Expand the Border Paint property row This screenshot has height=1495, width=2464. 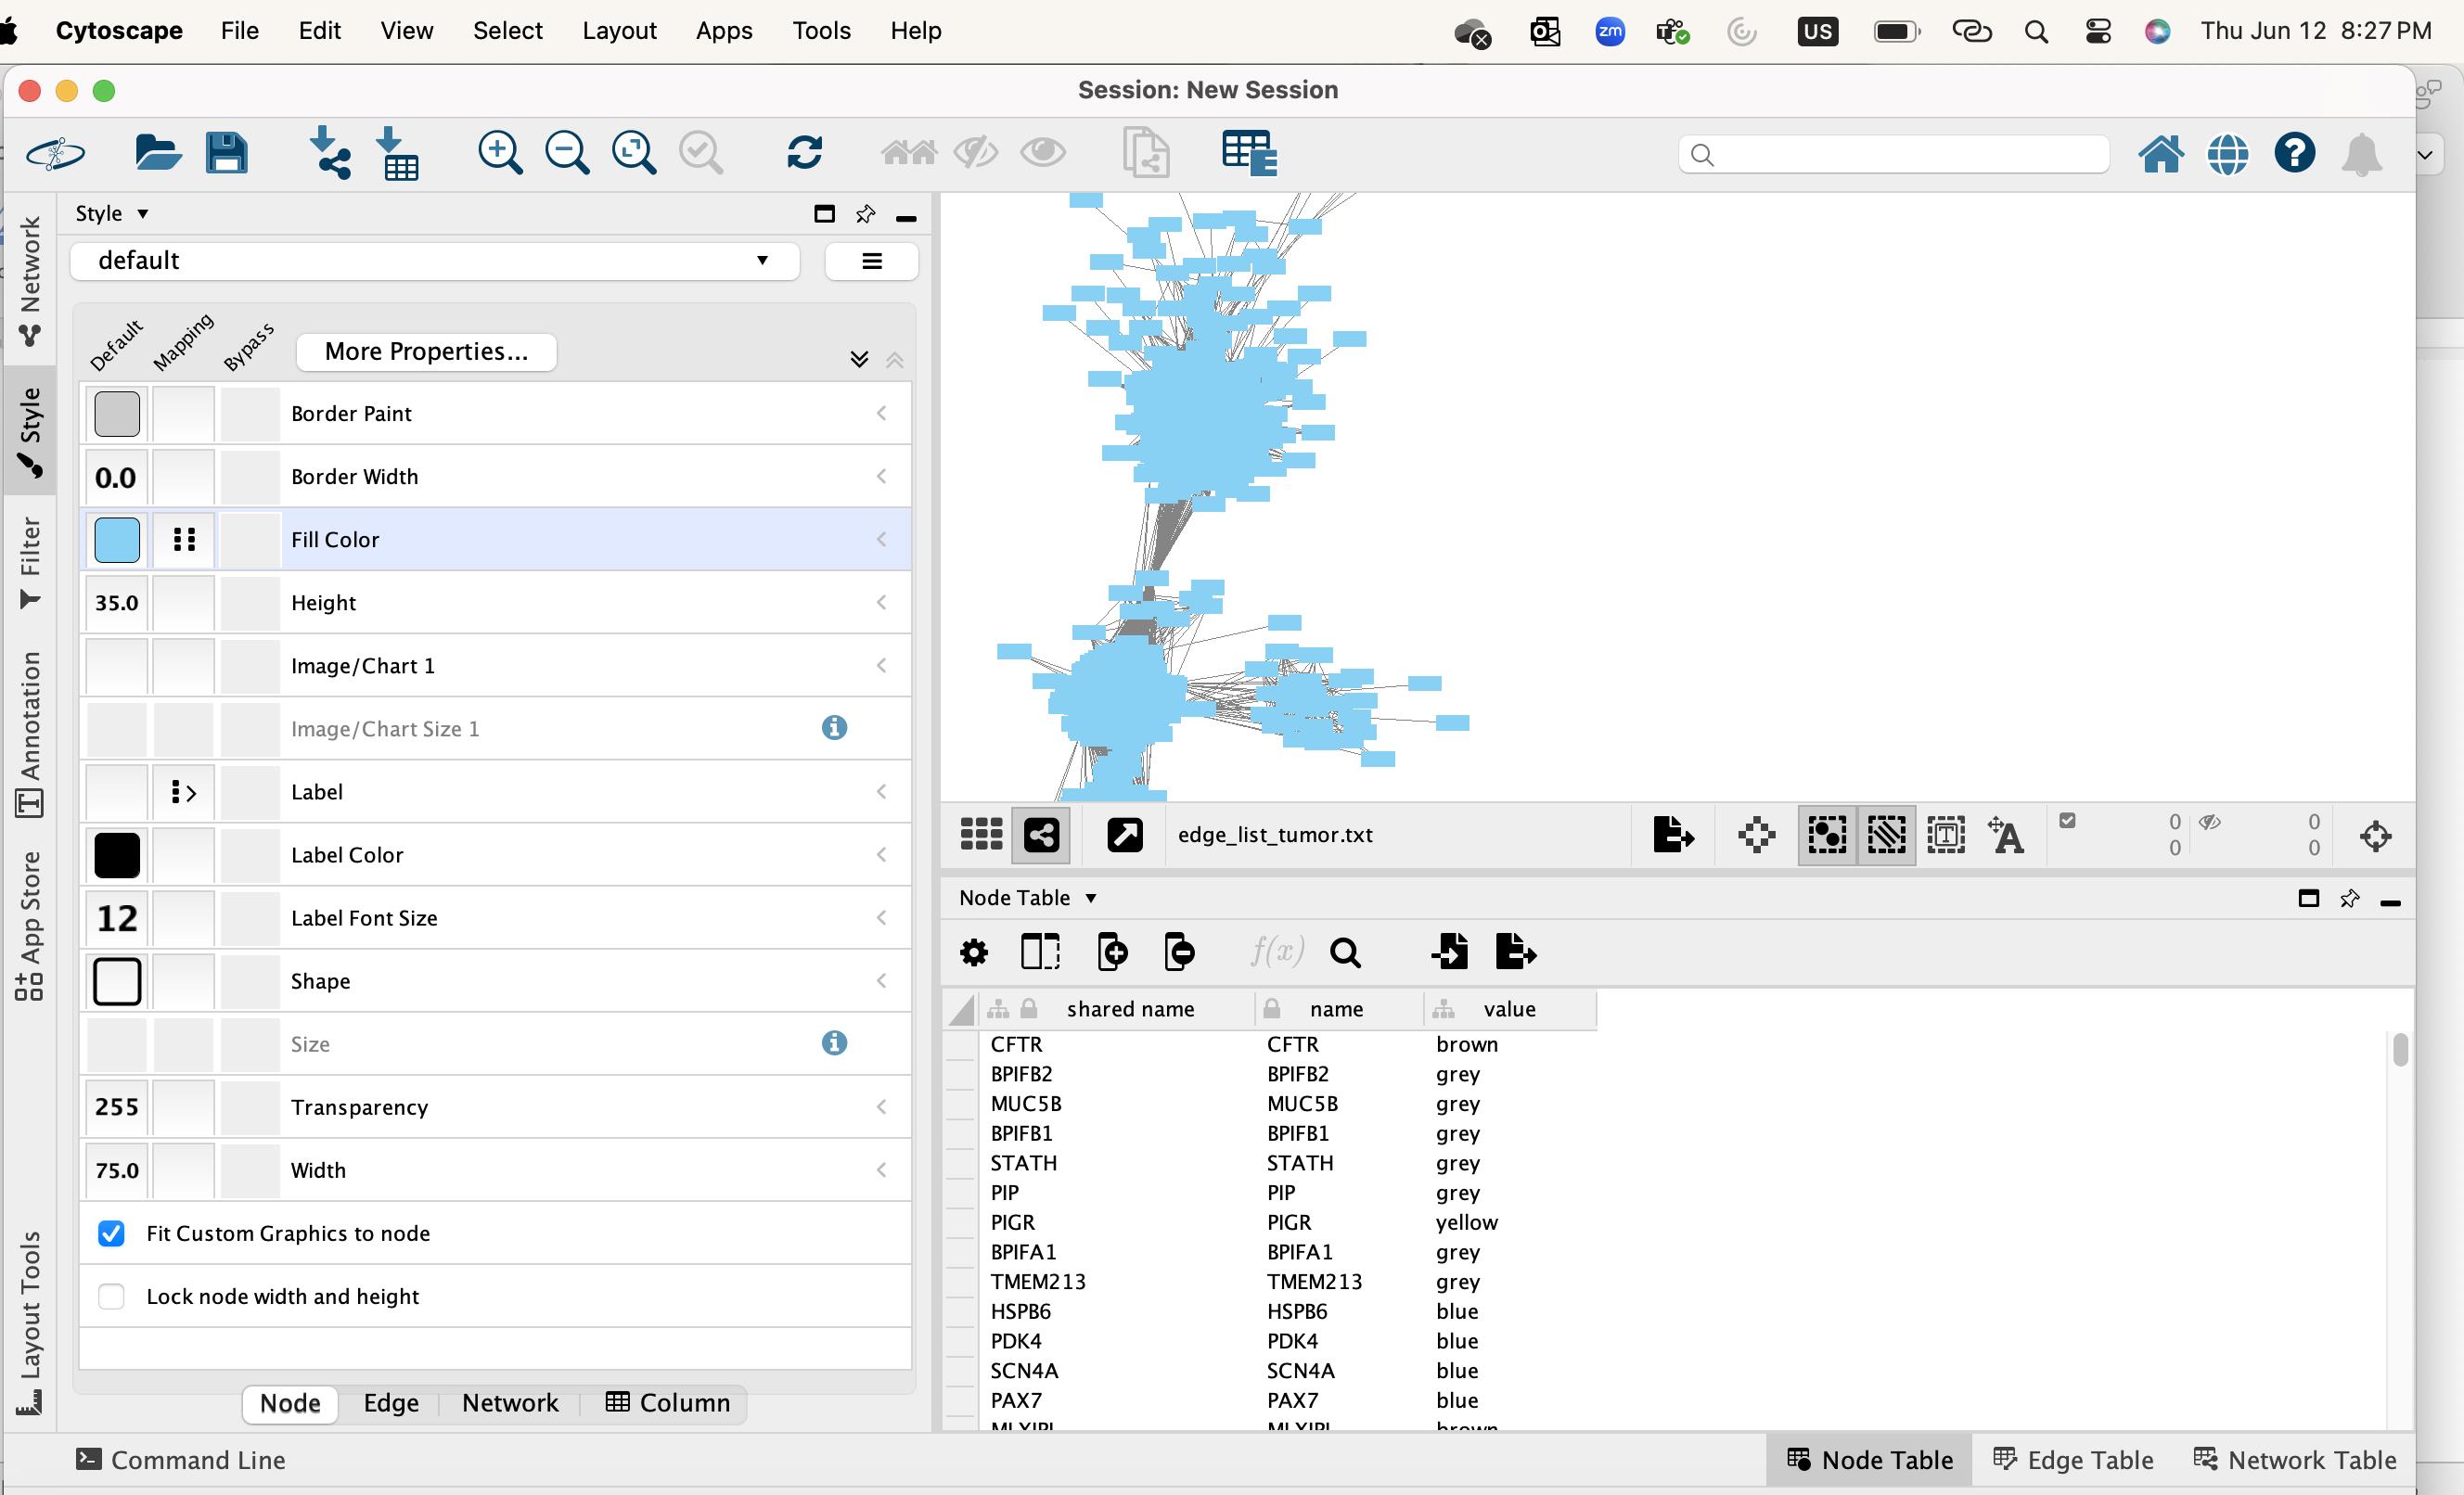[881, 413]
